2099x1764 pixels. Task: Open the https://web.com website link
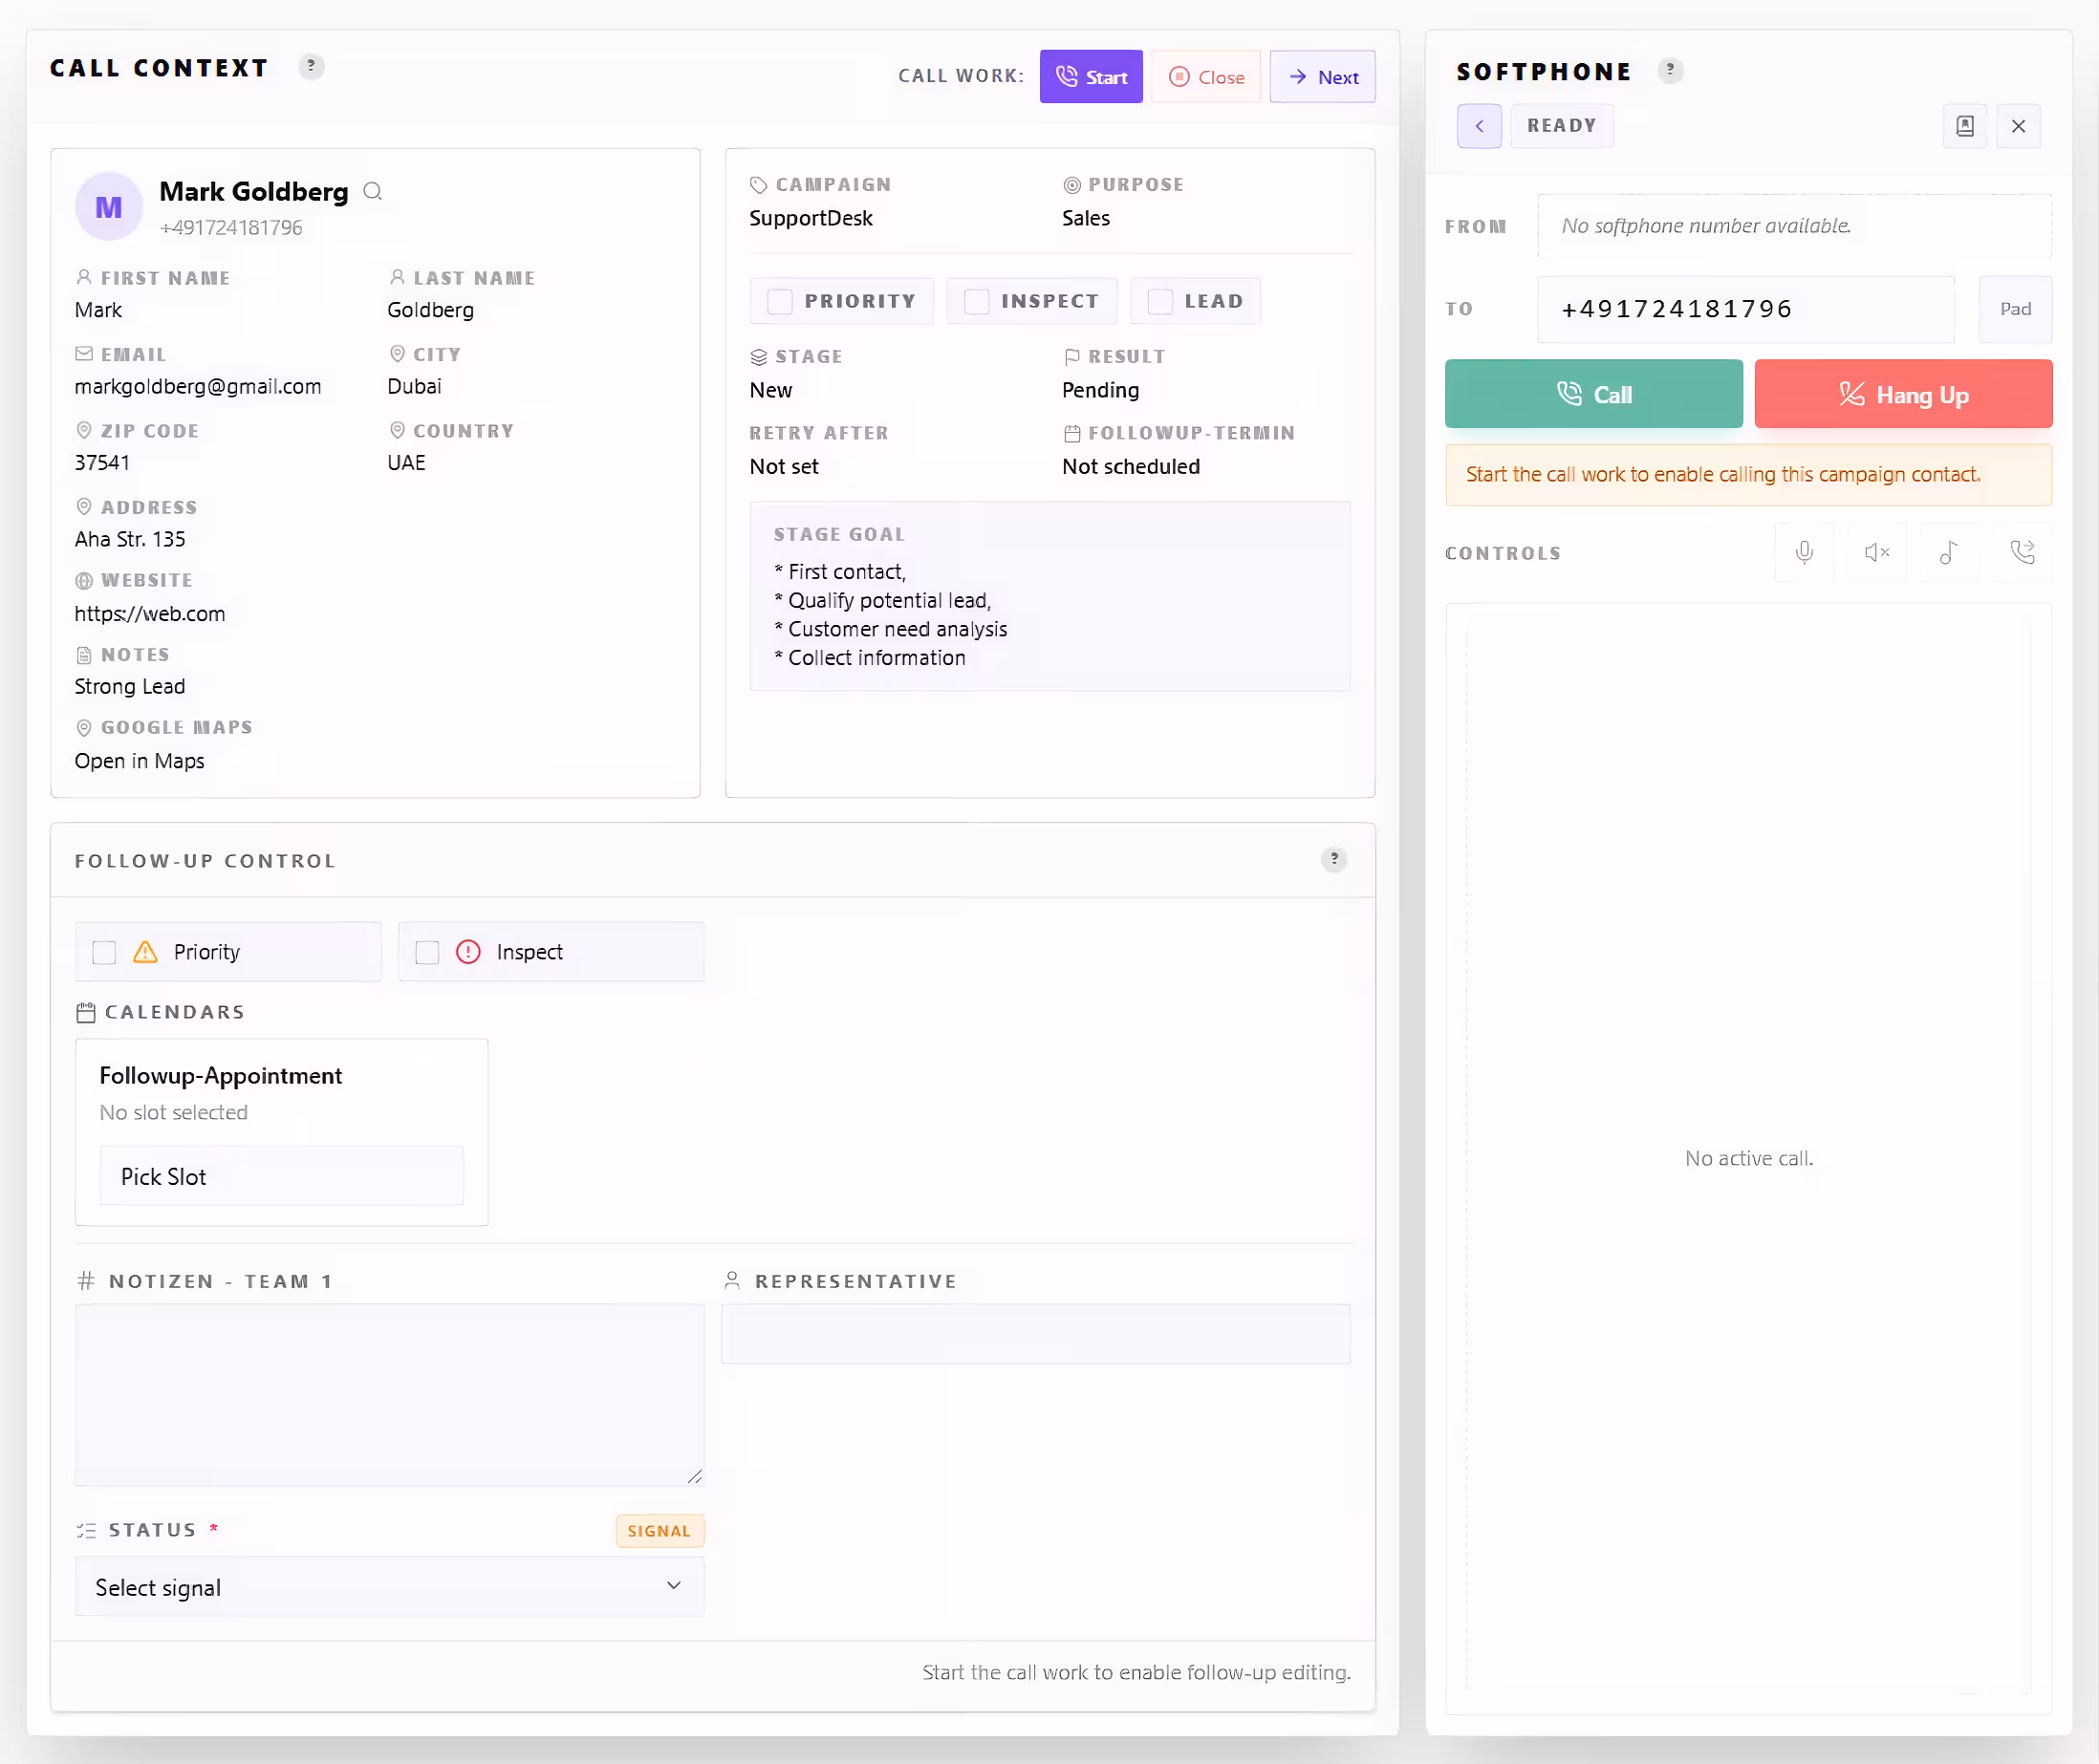tap(150, 614)
